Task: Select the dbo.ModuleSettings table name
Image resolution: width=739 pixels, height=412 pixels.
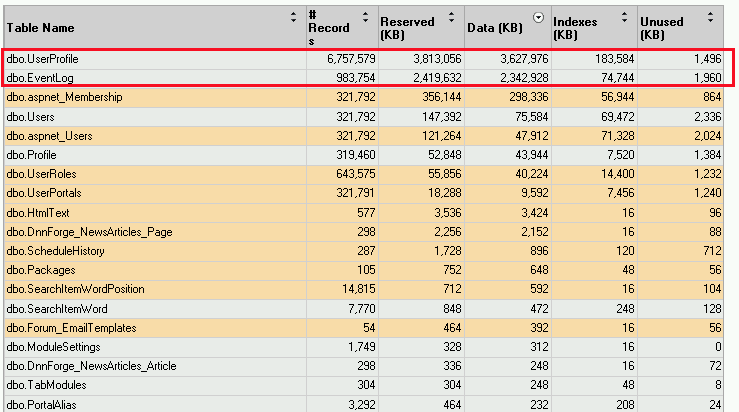Action: coord(54,347)
